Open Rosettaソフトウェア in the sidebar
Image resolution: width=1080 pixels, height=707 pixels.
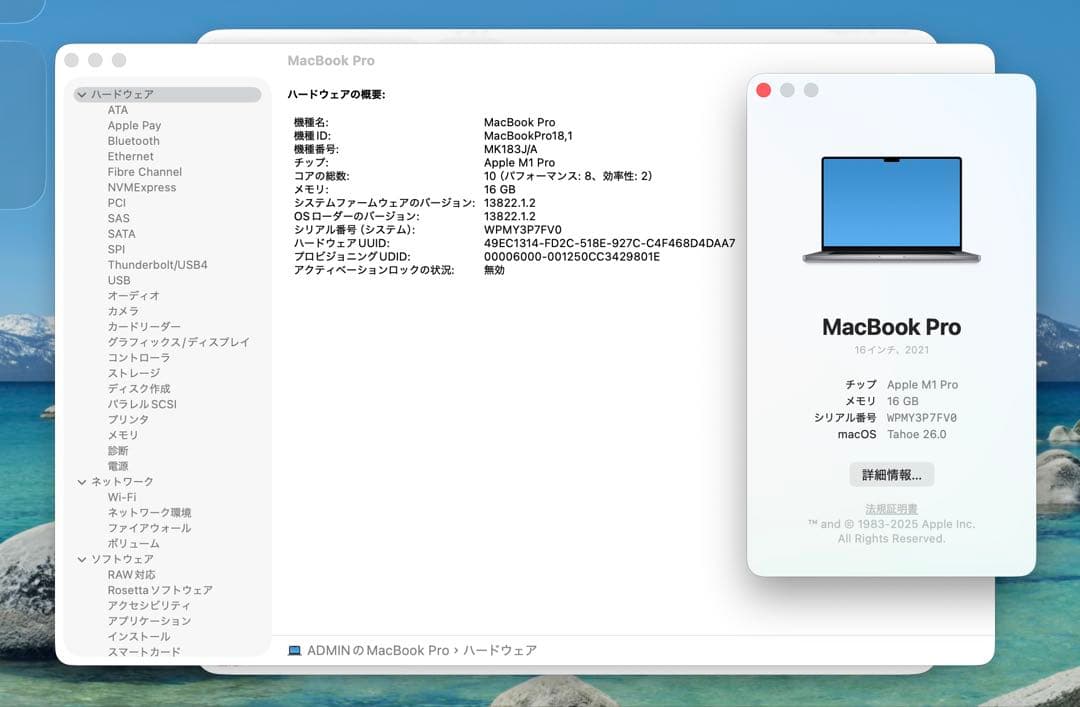pyautogui.click(x=160, y=591)
